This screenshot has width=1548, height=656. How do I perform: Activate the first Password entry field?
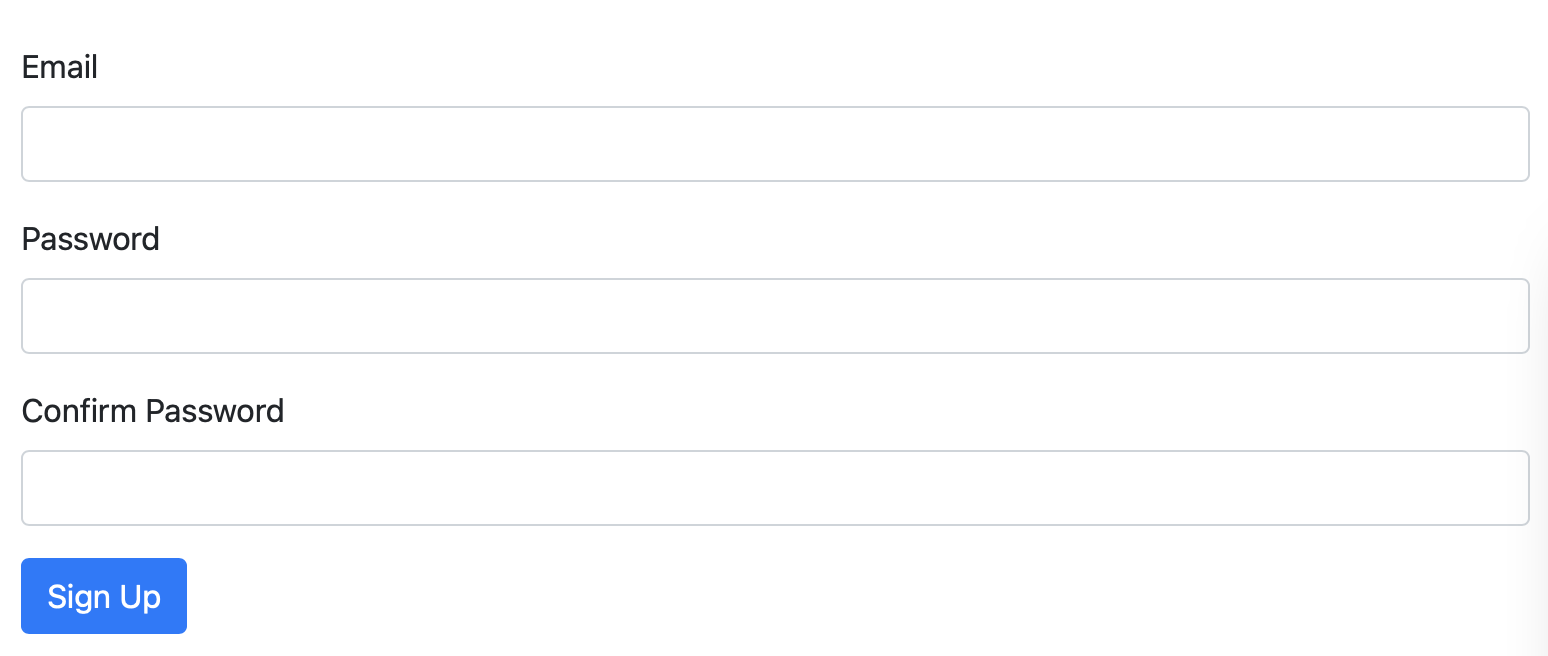(x=775, y=316)
